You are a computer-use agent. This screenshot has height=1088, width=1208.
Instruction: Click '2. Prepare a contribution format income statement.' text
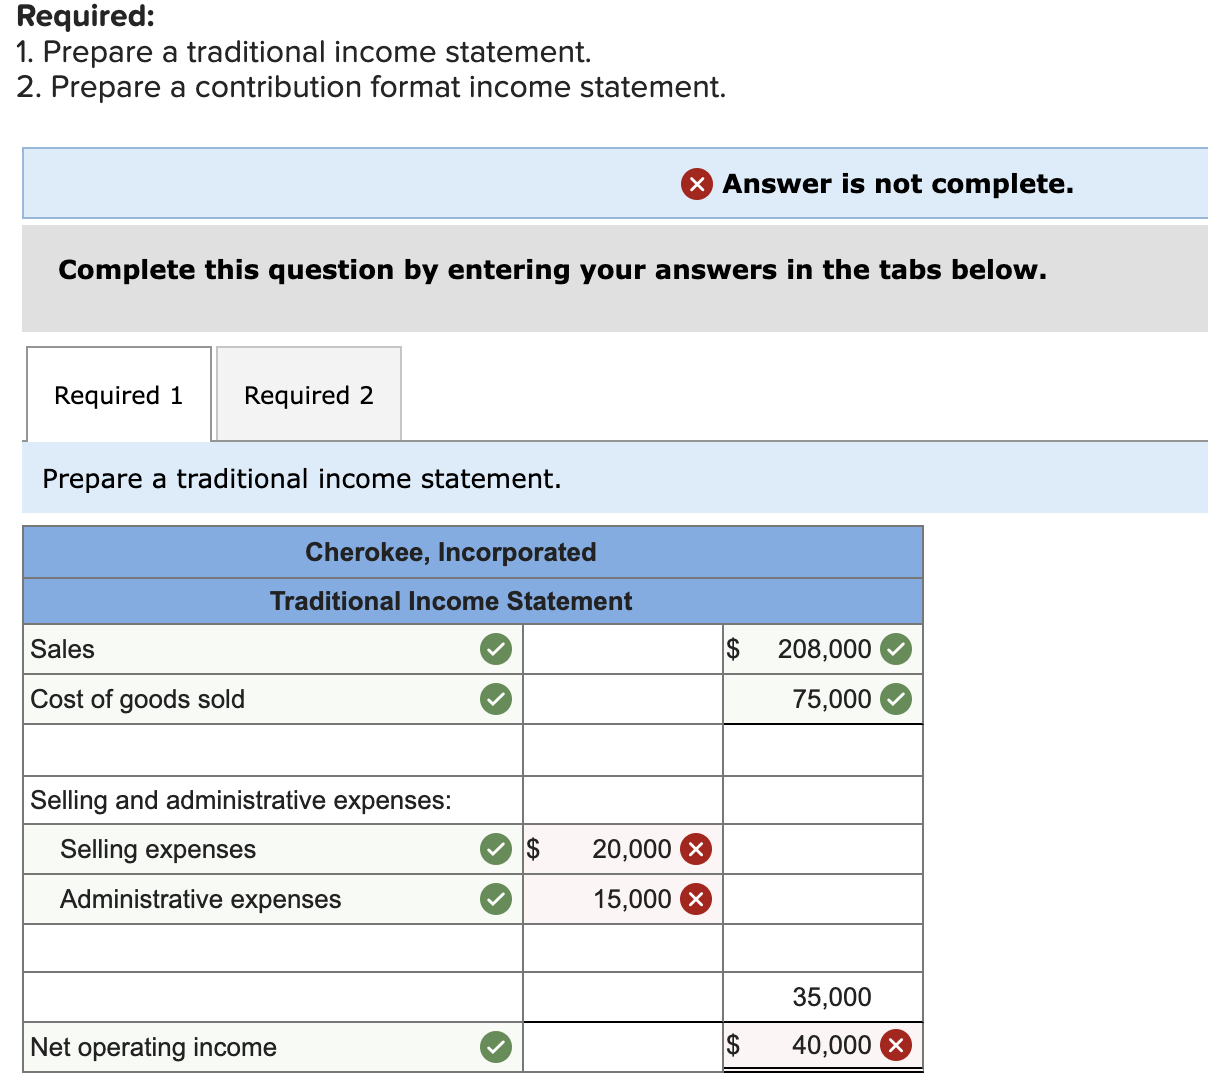pos(372,87)
